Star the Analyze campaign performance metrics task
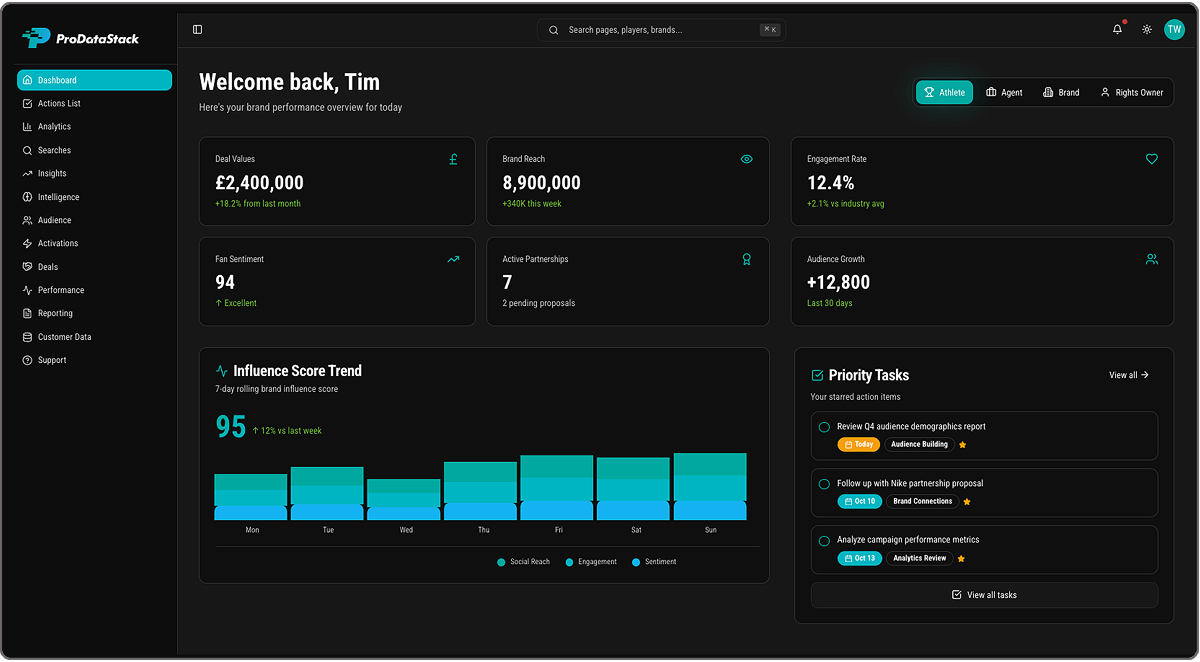Viewport: 1200px width, 662px height. [961, 559]
